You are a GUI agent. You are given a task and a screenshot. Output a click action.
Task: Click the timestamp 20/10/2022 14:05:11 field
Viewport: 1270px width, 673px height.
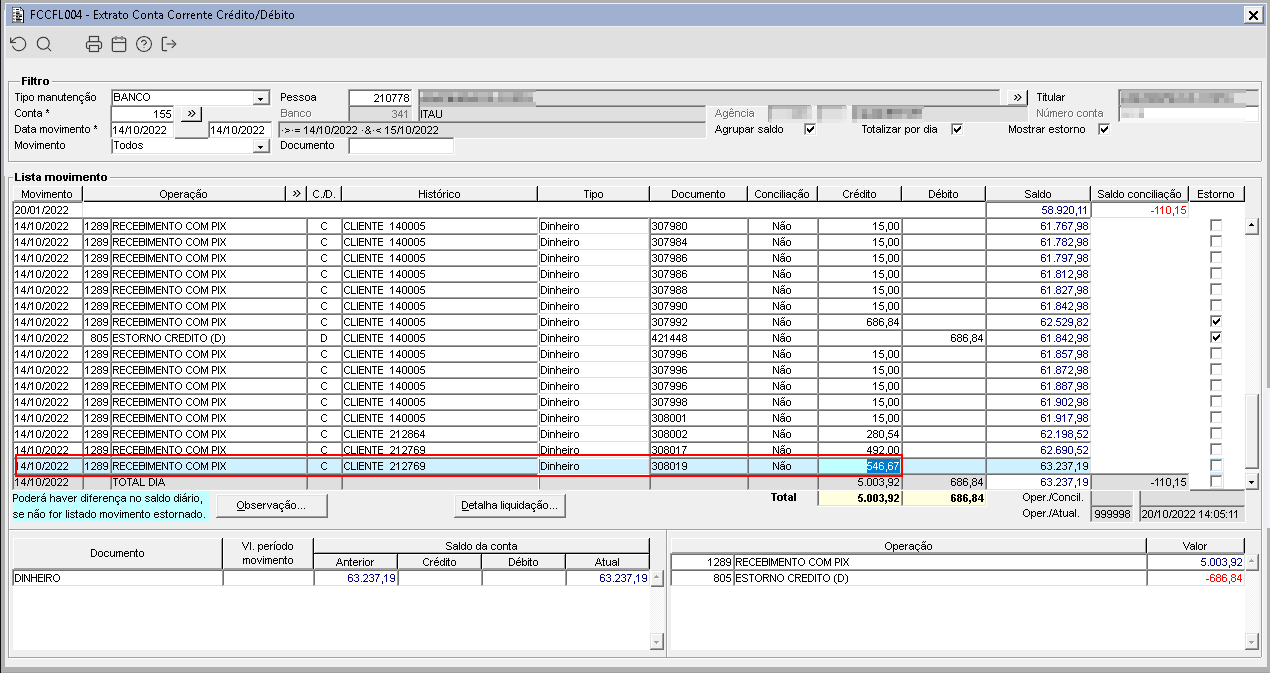[x=1191, y=514]
